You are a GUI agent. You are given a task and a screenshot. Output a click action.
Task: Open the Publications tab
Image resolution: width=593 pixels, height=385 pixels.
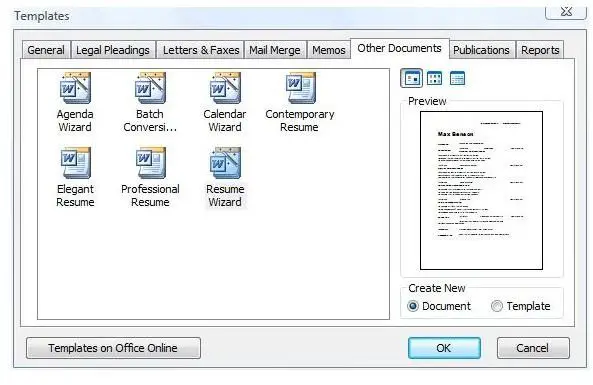coord(481,50)
